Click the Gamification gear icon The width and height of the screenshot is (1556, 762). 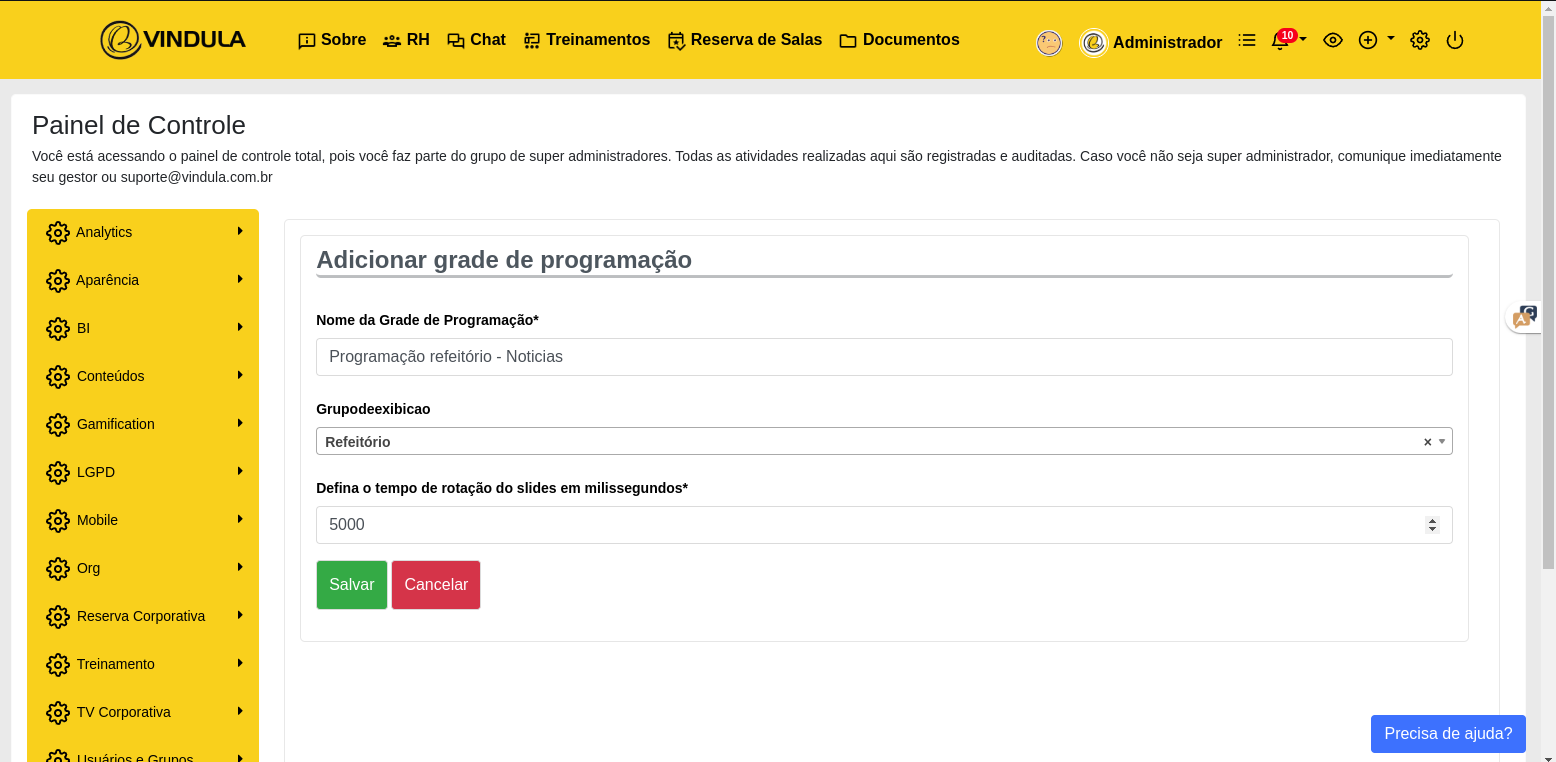(58, 425)
